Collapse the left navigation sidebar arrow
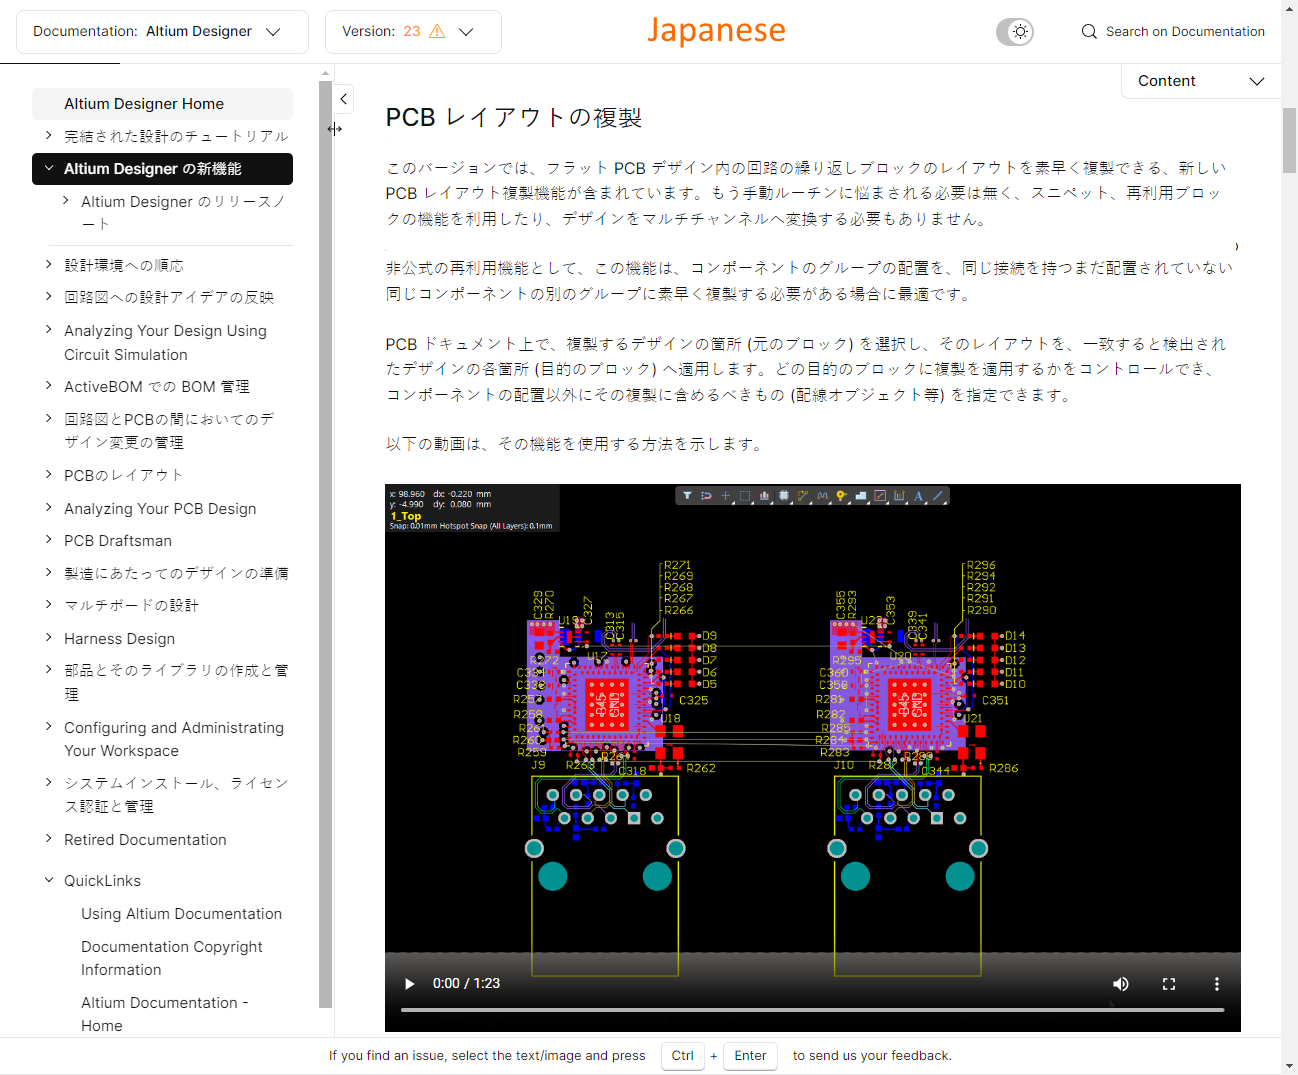 [x=343, y=99]
